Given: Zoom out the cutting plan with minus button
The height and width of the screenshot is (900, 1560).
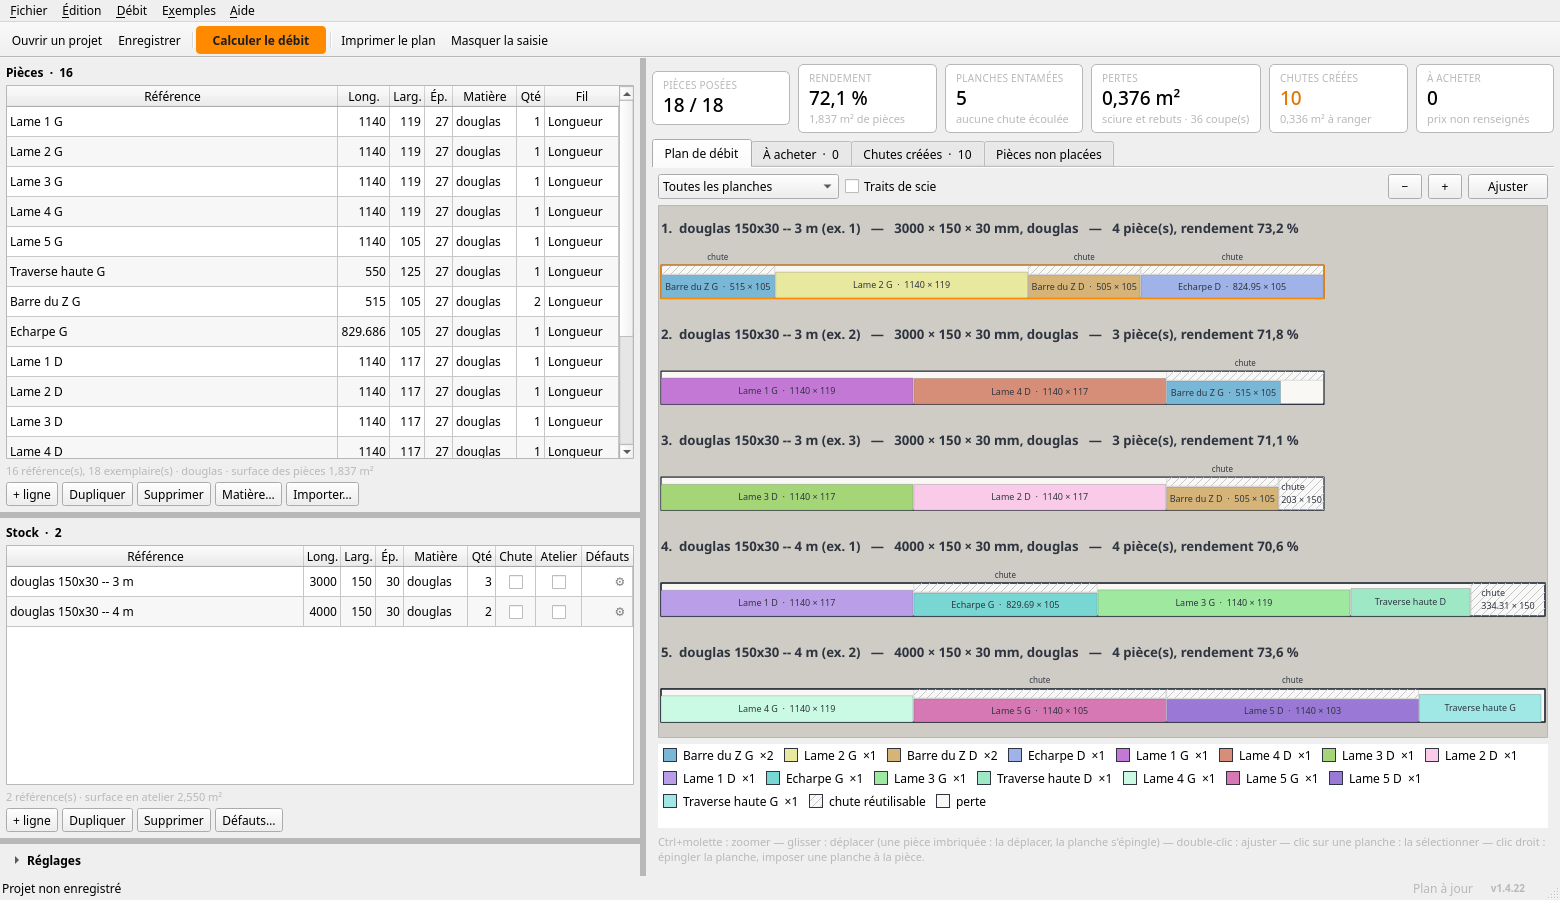Looking at the screenshot, I should tap(1405, 186).
